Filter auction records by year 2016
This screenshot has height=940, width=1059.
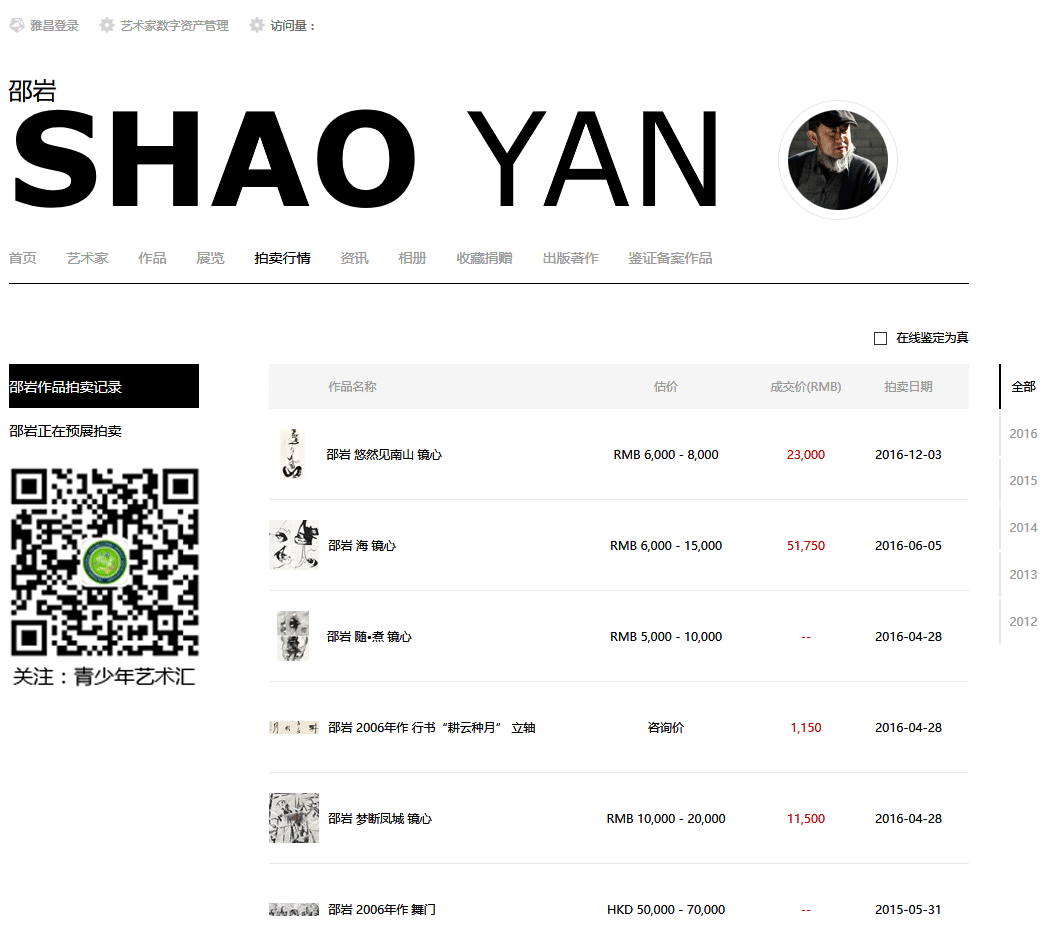[1023, 434]
